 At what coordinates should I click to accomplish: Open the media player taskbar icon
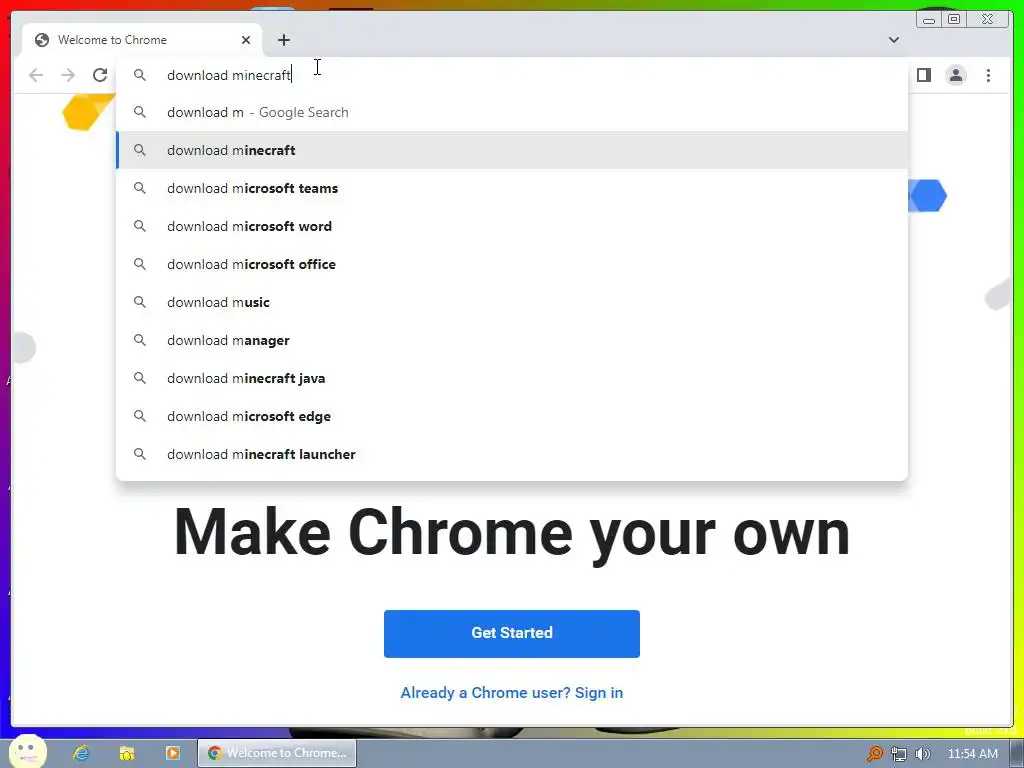tap(172, 753)
